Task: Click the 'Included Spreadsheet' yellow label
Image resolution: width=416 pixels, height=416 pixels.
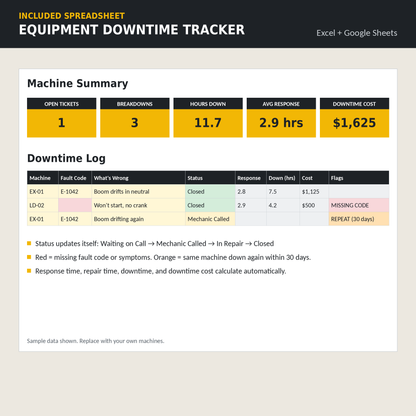Action: tap(72, 16)
